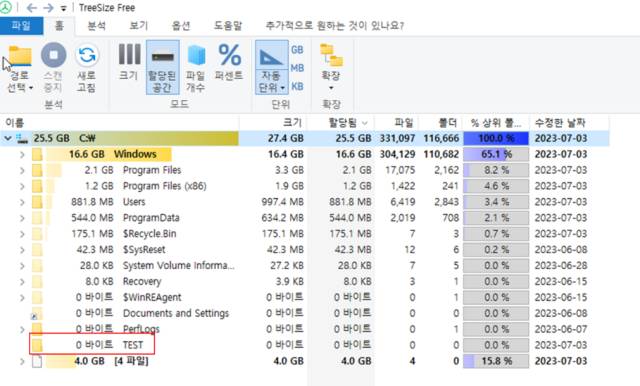
Task: Click the 새로 고침 refresh icon
Action: click(87, 55)
